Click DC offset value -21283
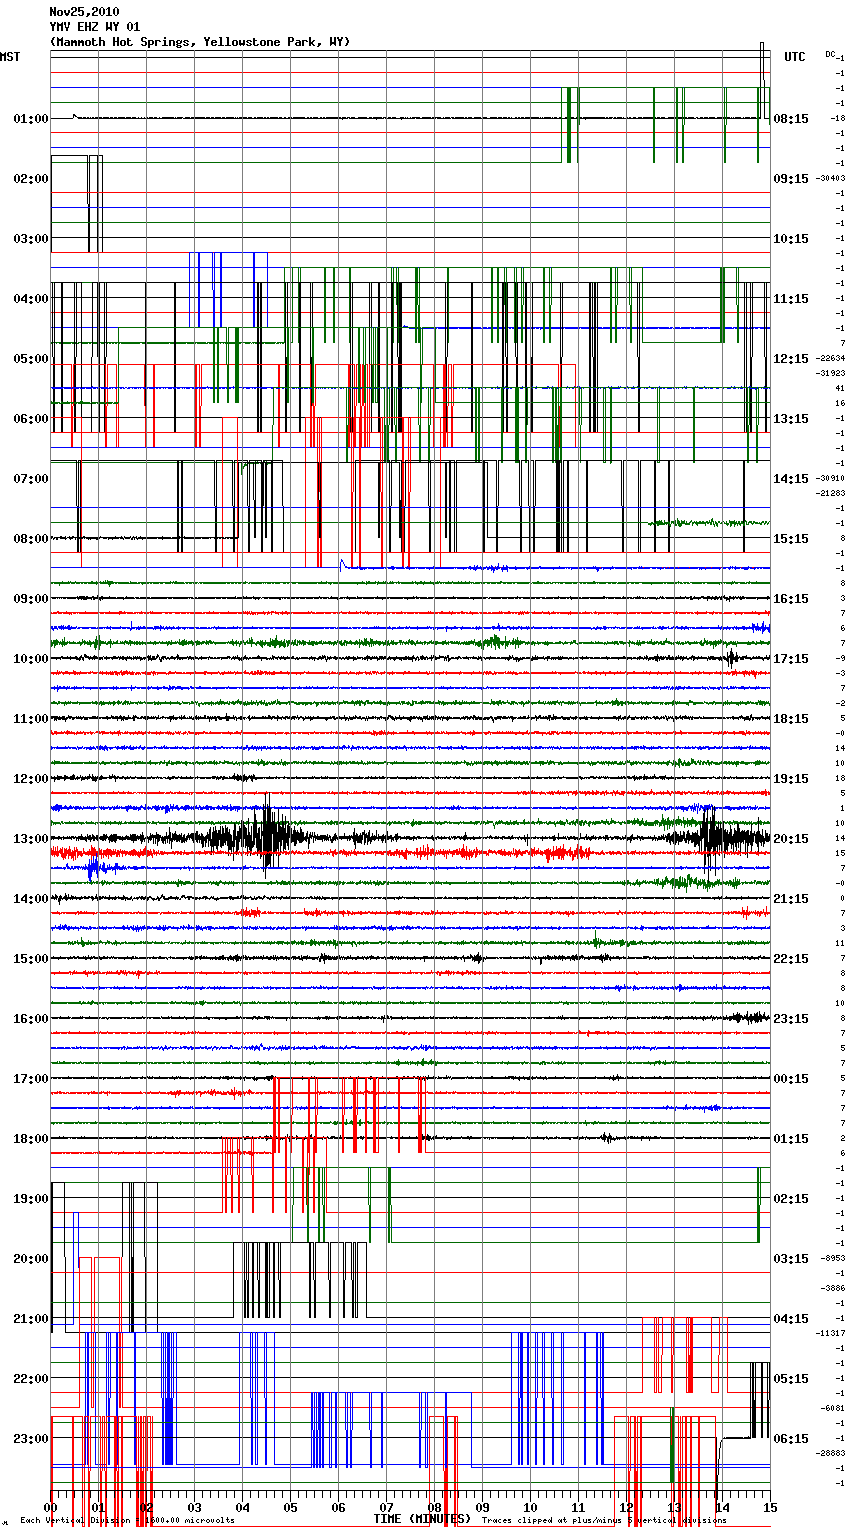 [x=831, y=493]
